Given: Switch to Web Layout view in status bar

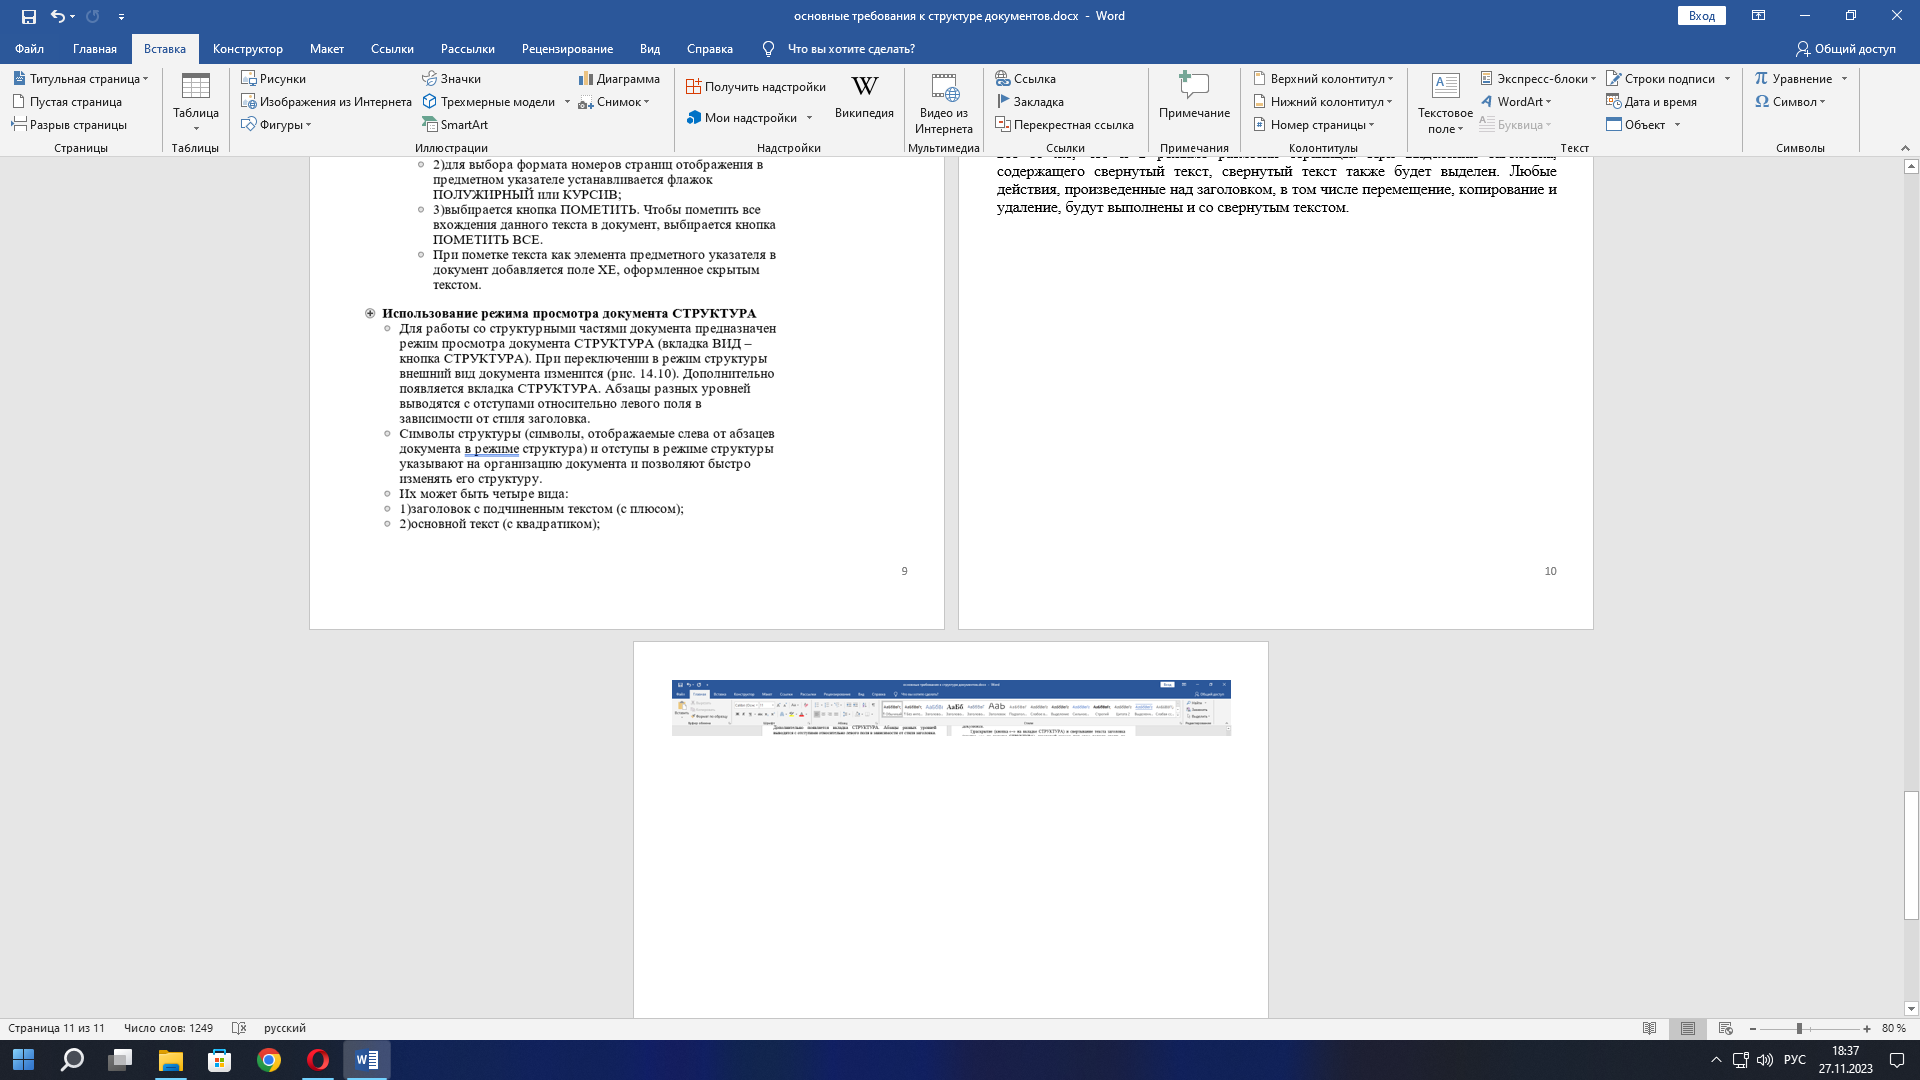Looking at the screenshot, I should (x=1725, y=1028).
